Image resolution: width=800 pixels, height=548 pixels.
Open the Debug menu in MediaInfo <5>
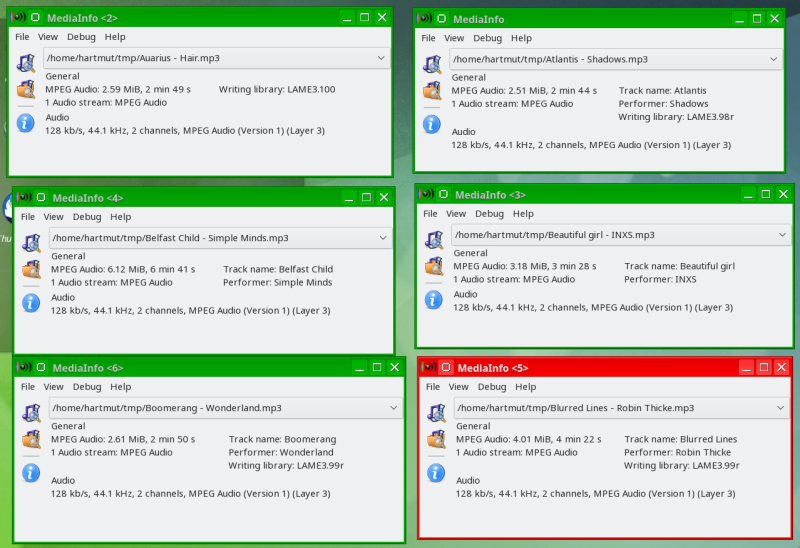(x=492, y=387)
